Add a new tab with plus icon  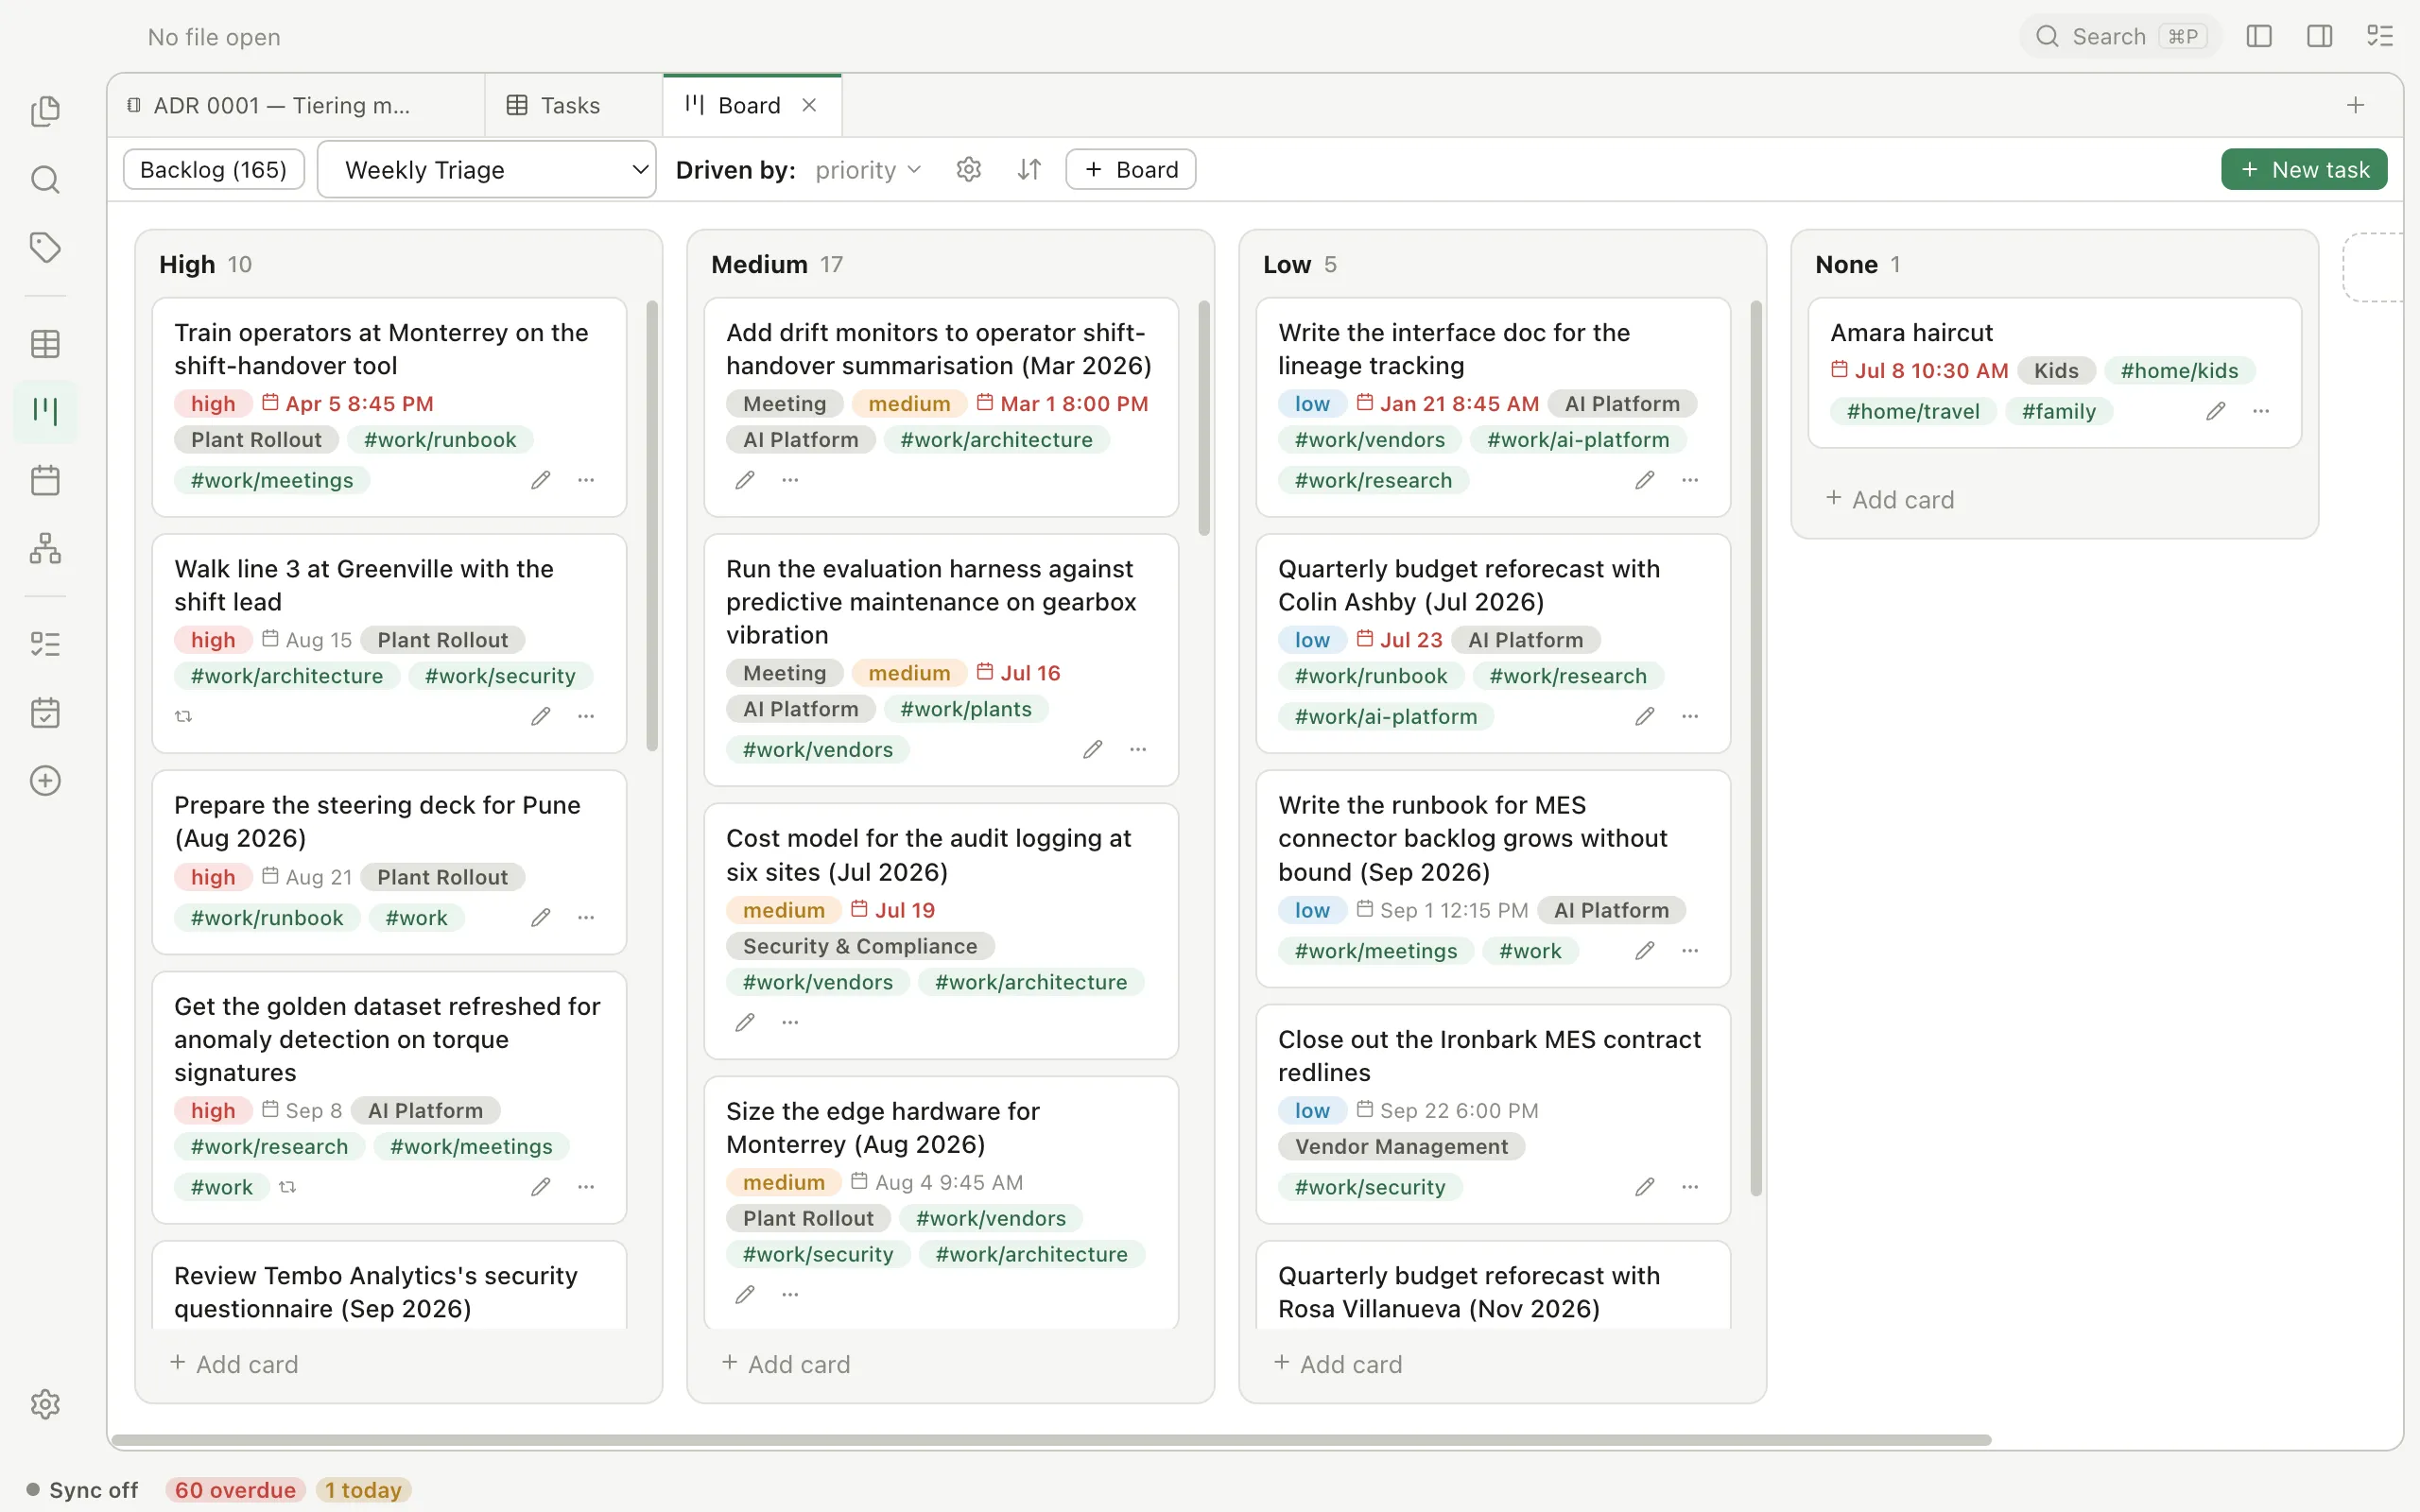(2356, 105)
